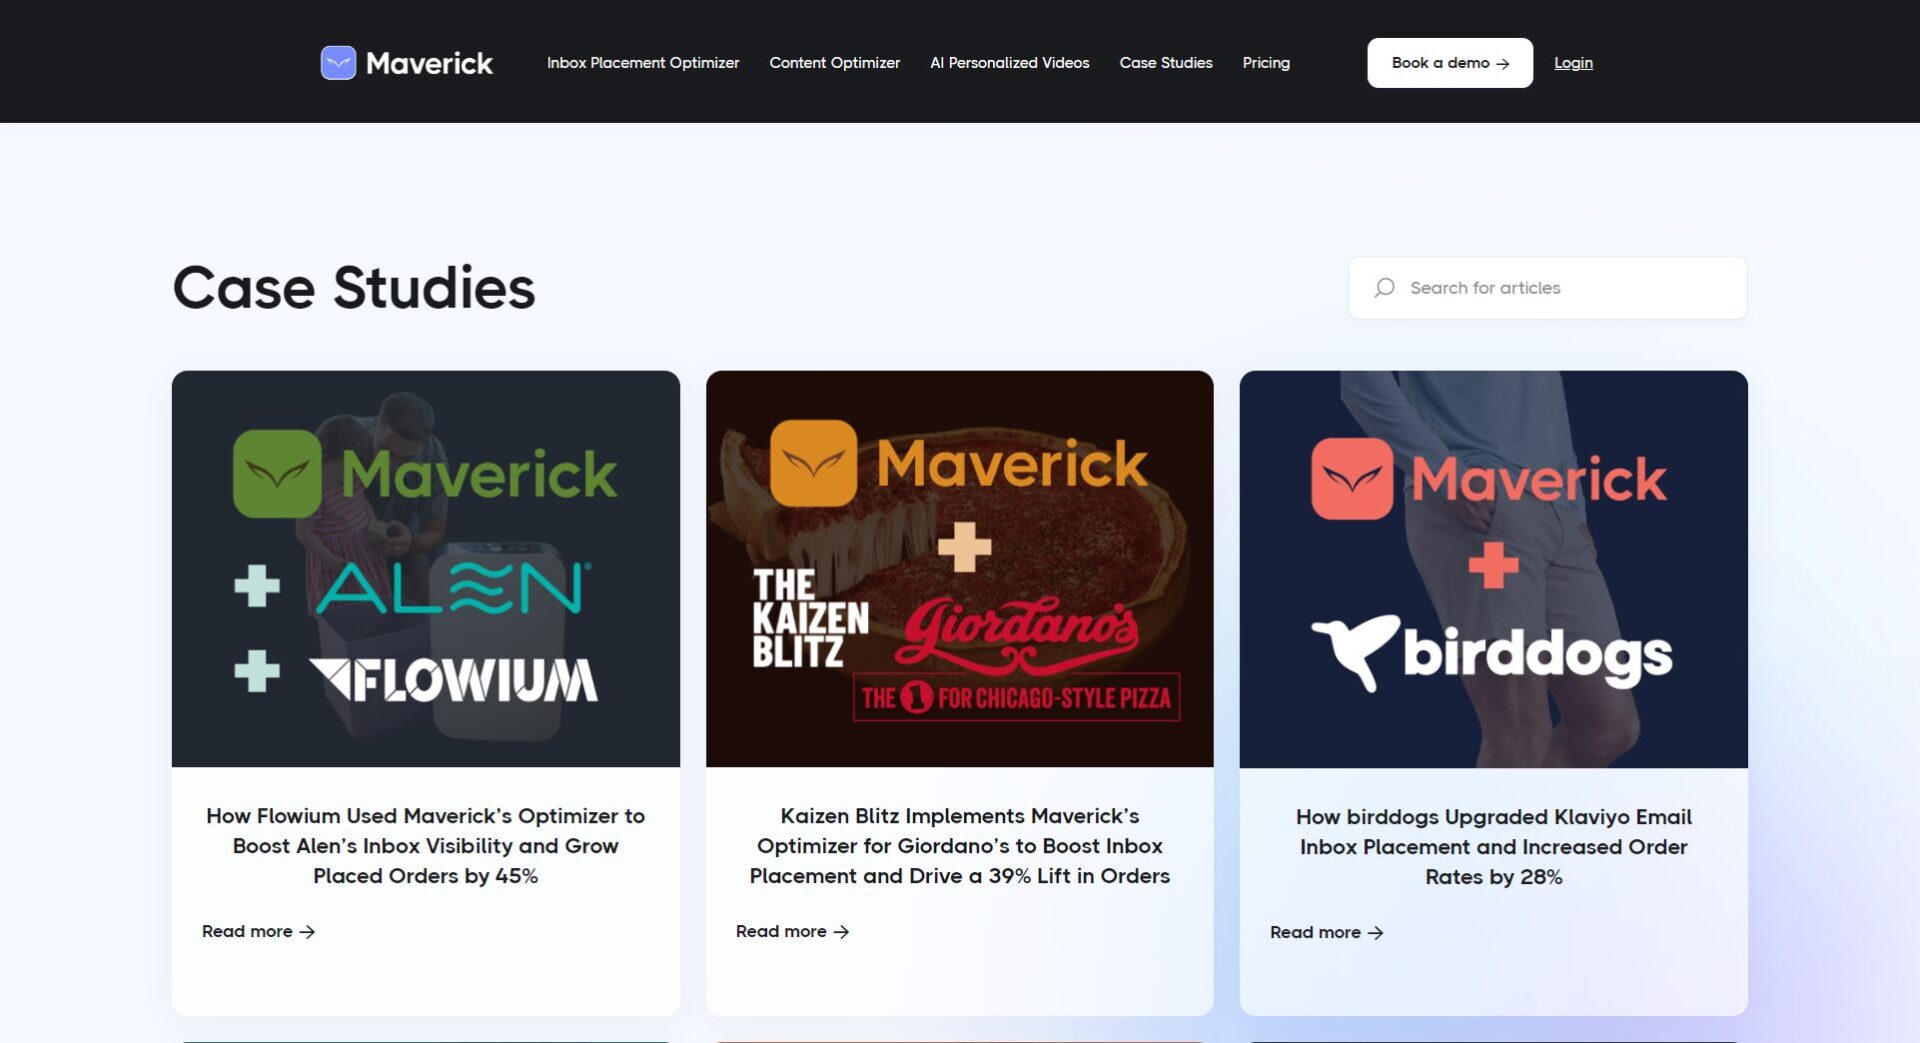Image resolution: width=1920 pixels, height=1043 pixels.
Task: Open Inbox Placement Optimizer menu item
Action: pyautogui.click(x=642, y=63)
